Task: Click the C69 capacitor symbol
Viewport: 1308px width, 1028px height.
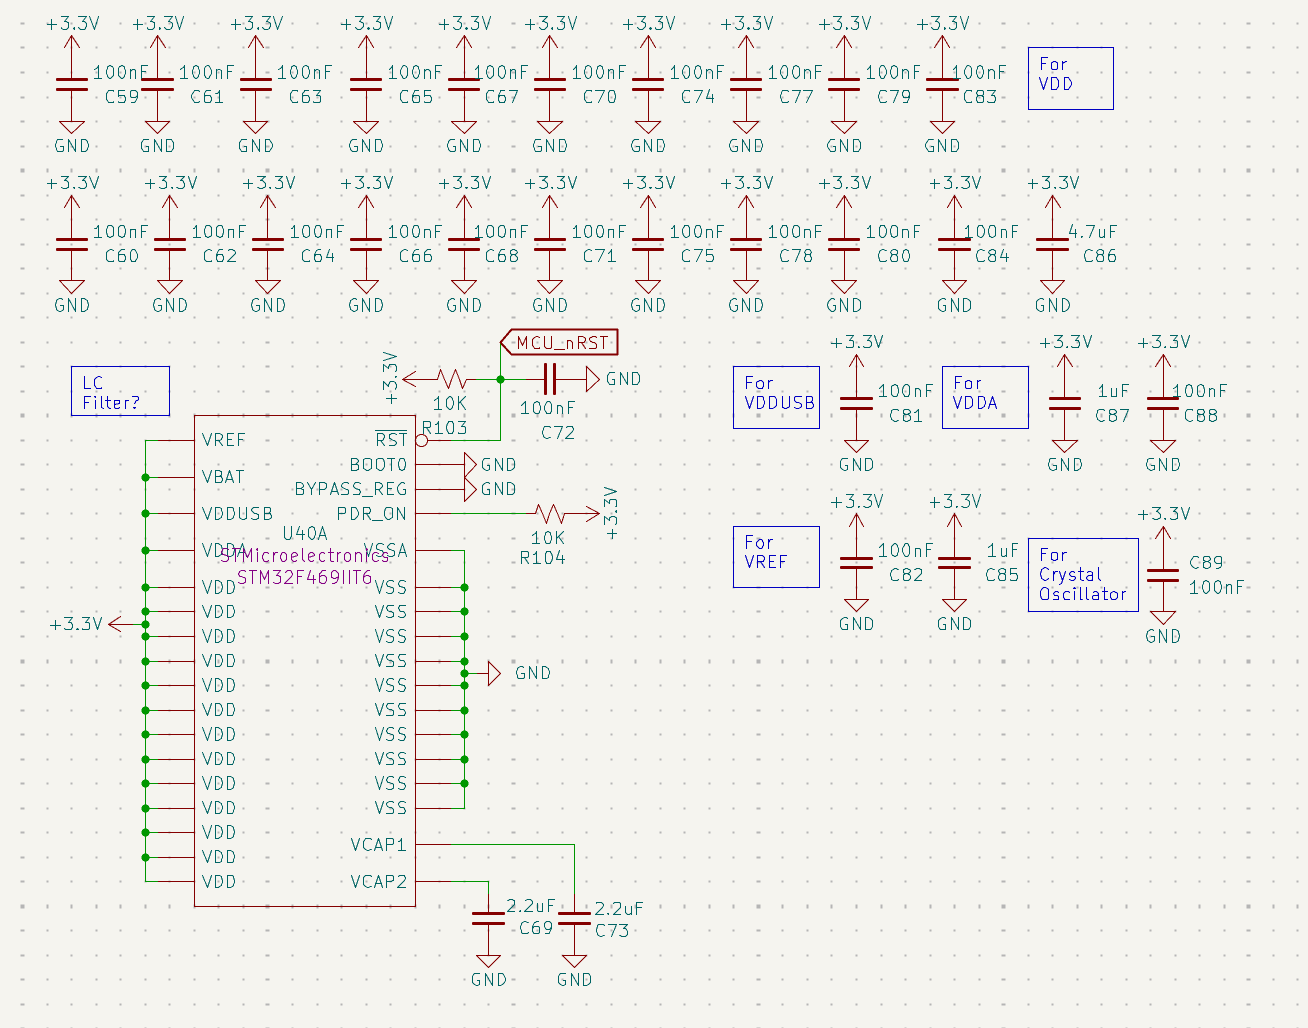Action: (488, 919)
